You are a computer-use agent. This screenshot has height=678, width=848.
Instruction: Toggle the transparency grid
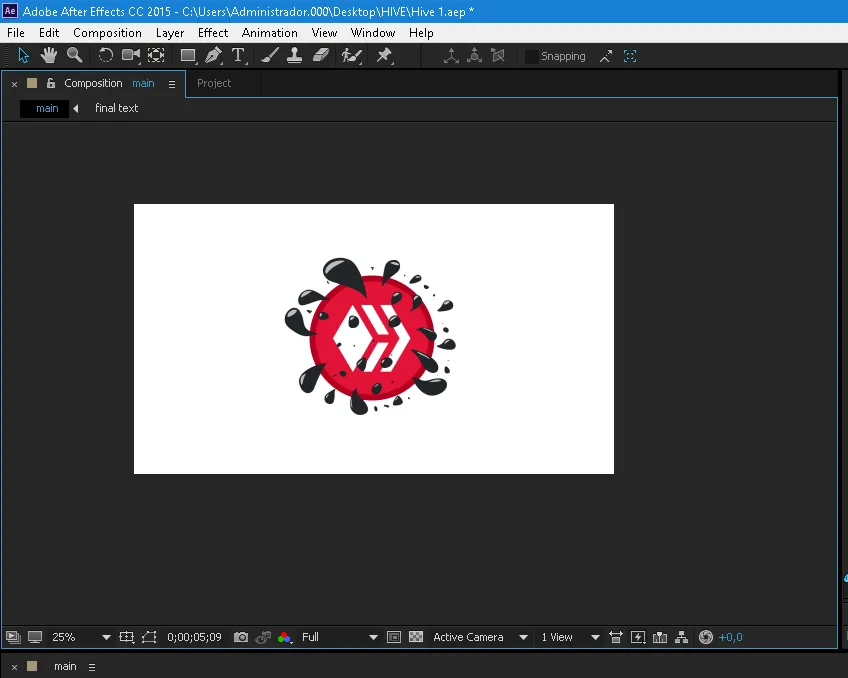416,637
